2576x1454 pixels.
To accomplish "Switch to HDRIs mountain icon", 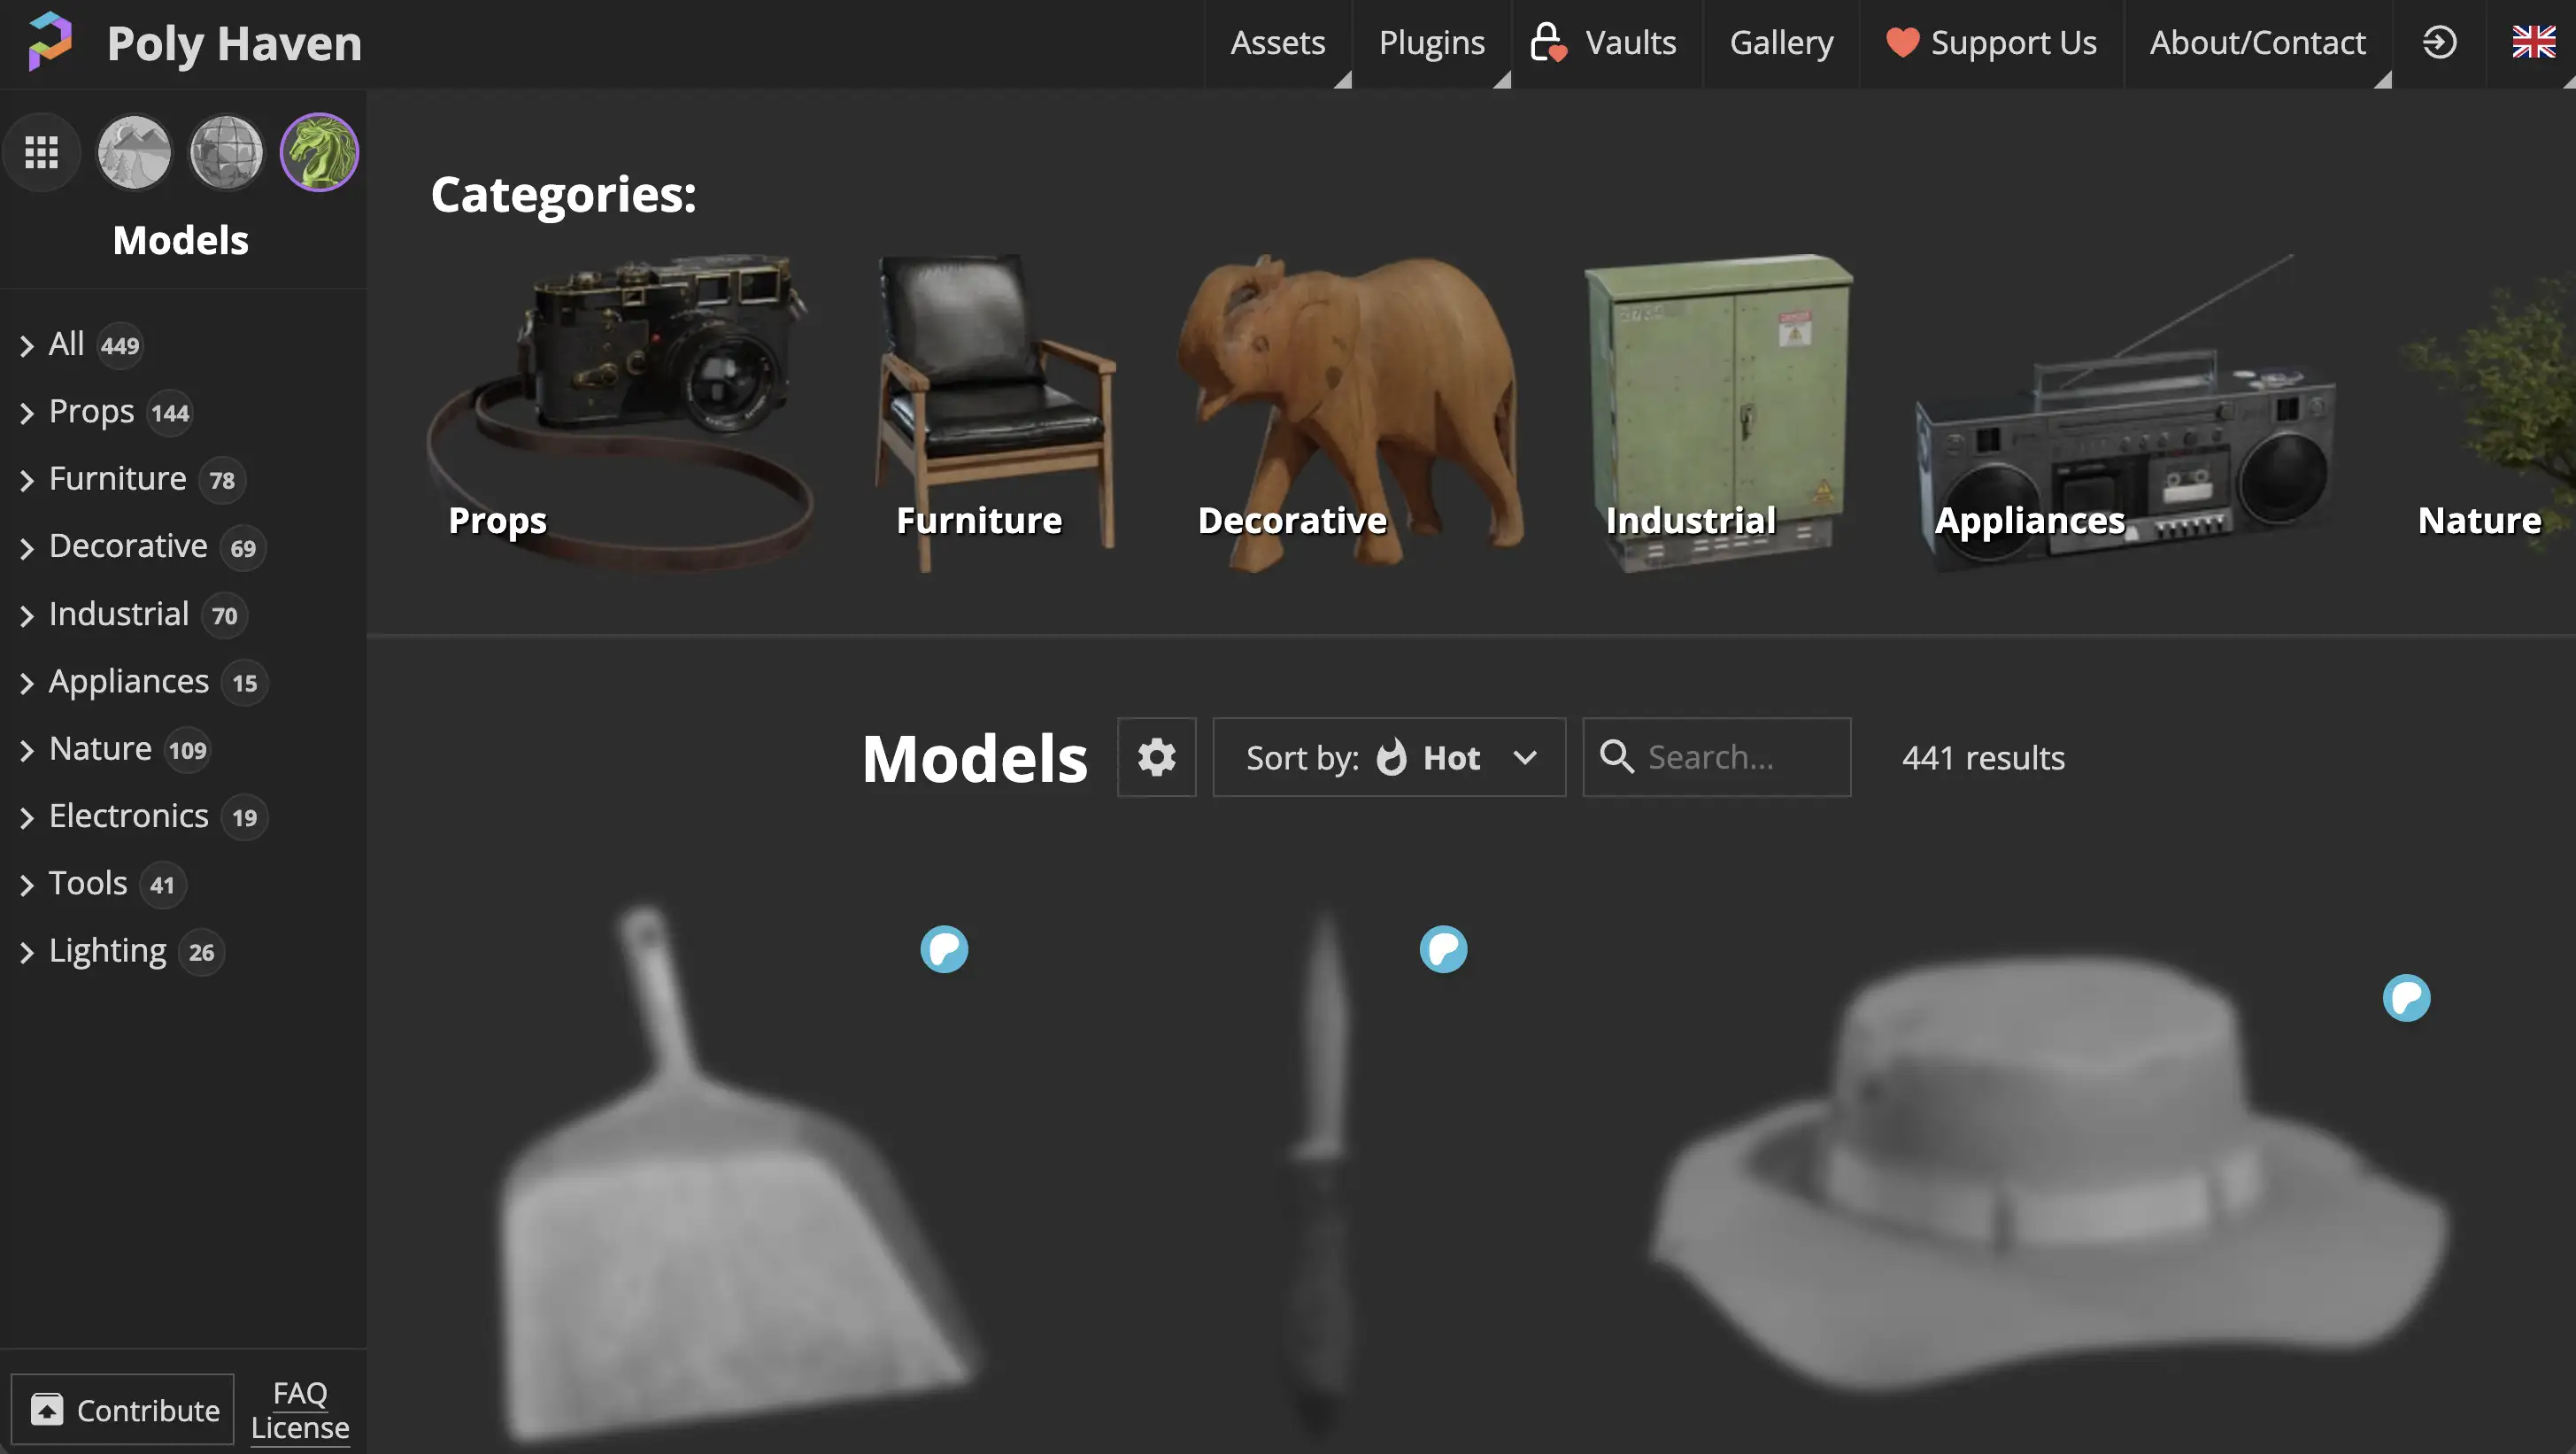I will point(134,152).
